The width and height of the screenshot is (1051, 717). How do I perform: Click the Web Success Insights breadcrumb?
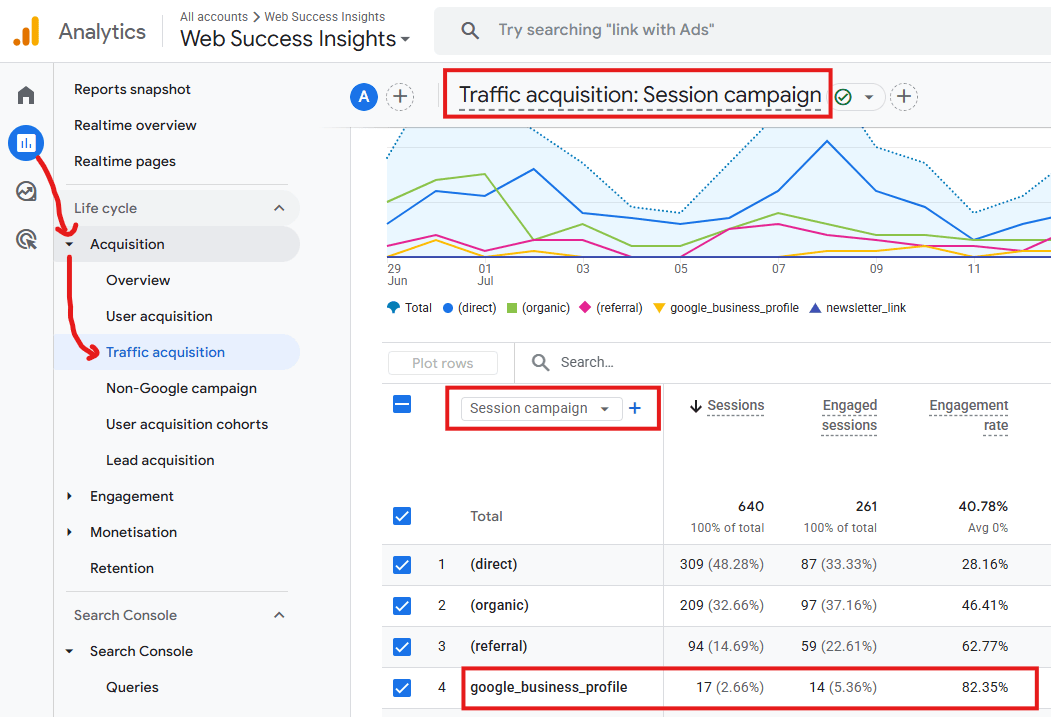click(x=324, y=17)
